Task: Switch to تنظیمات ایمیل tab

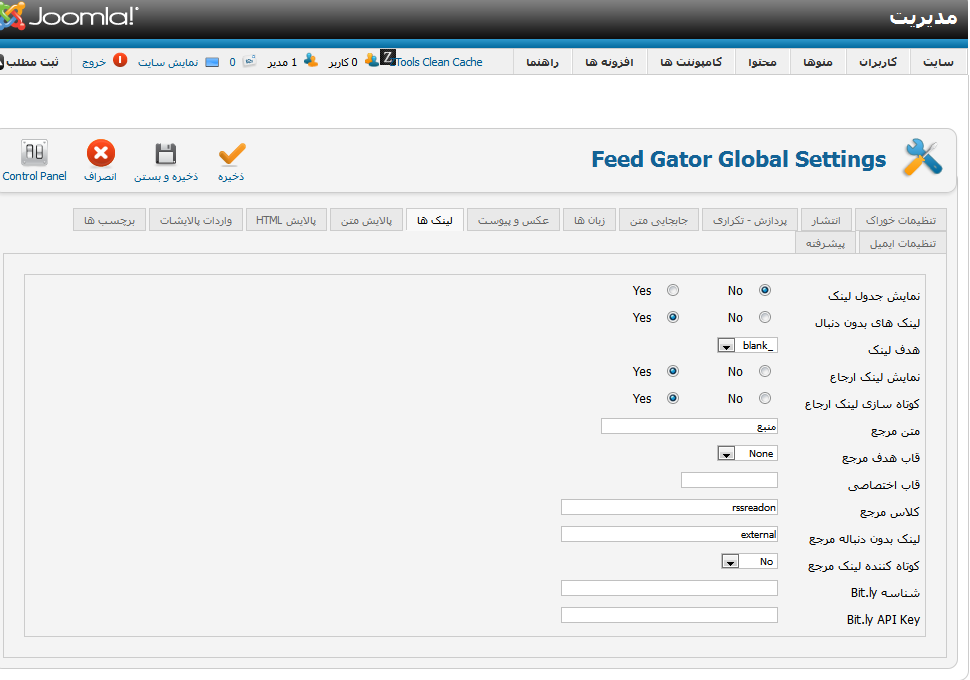Action: 903,243
